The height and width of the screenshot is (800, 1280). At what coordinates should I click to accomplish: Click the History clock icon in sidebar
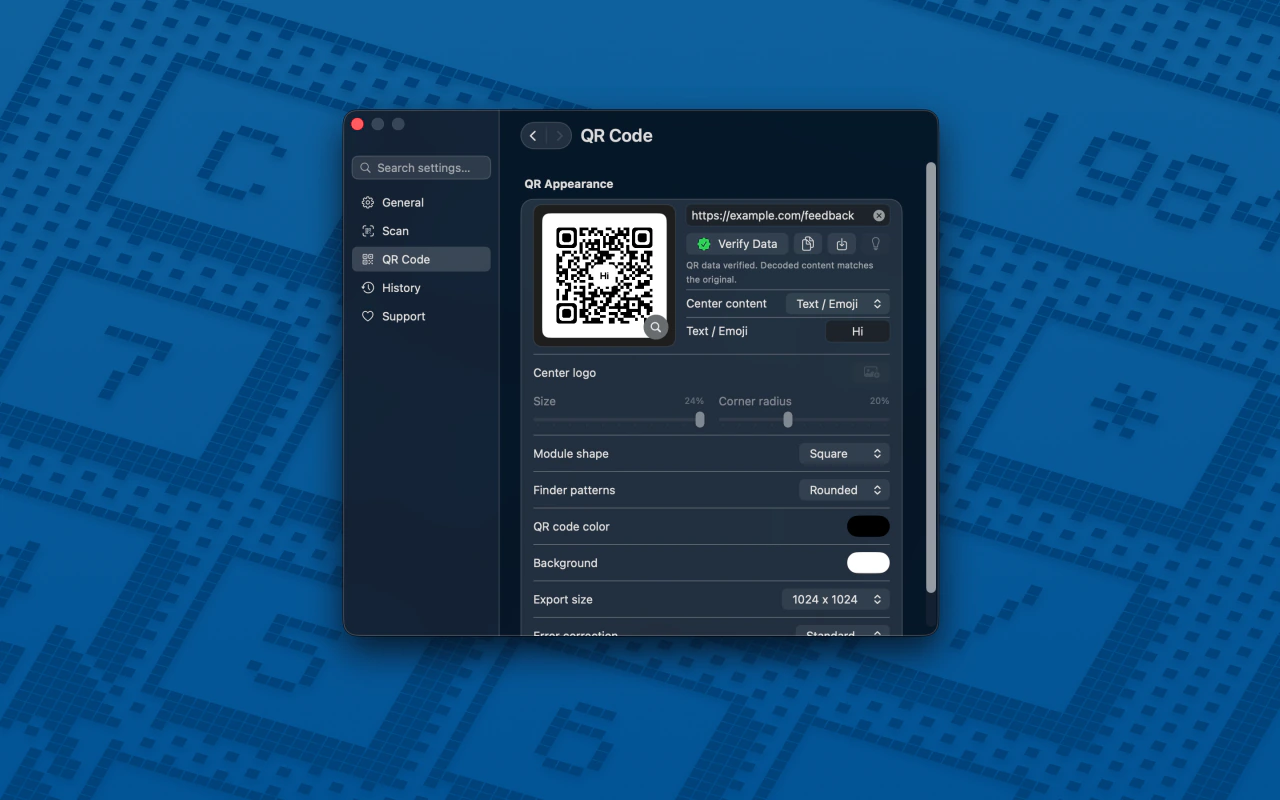point(368,288)
